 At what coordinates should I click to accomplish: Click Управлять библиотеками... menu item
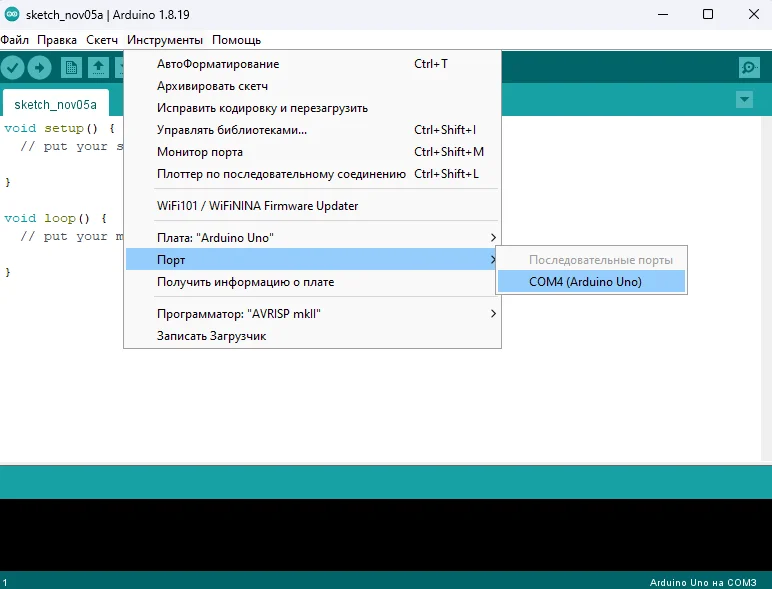[232, 130]
